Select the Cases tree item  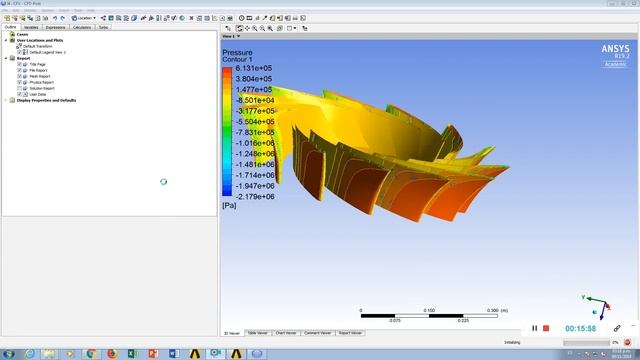[22, 35]
